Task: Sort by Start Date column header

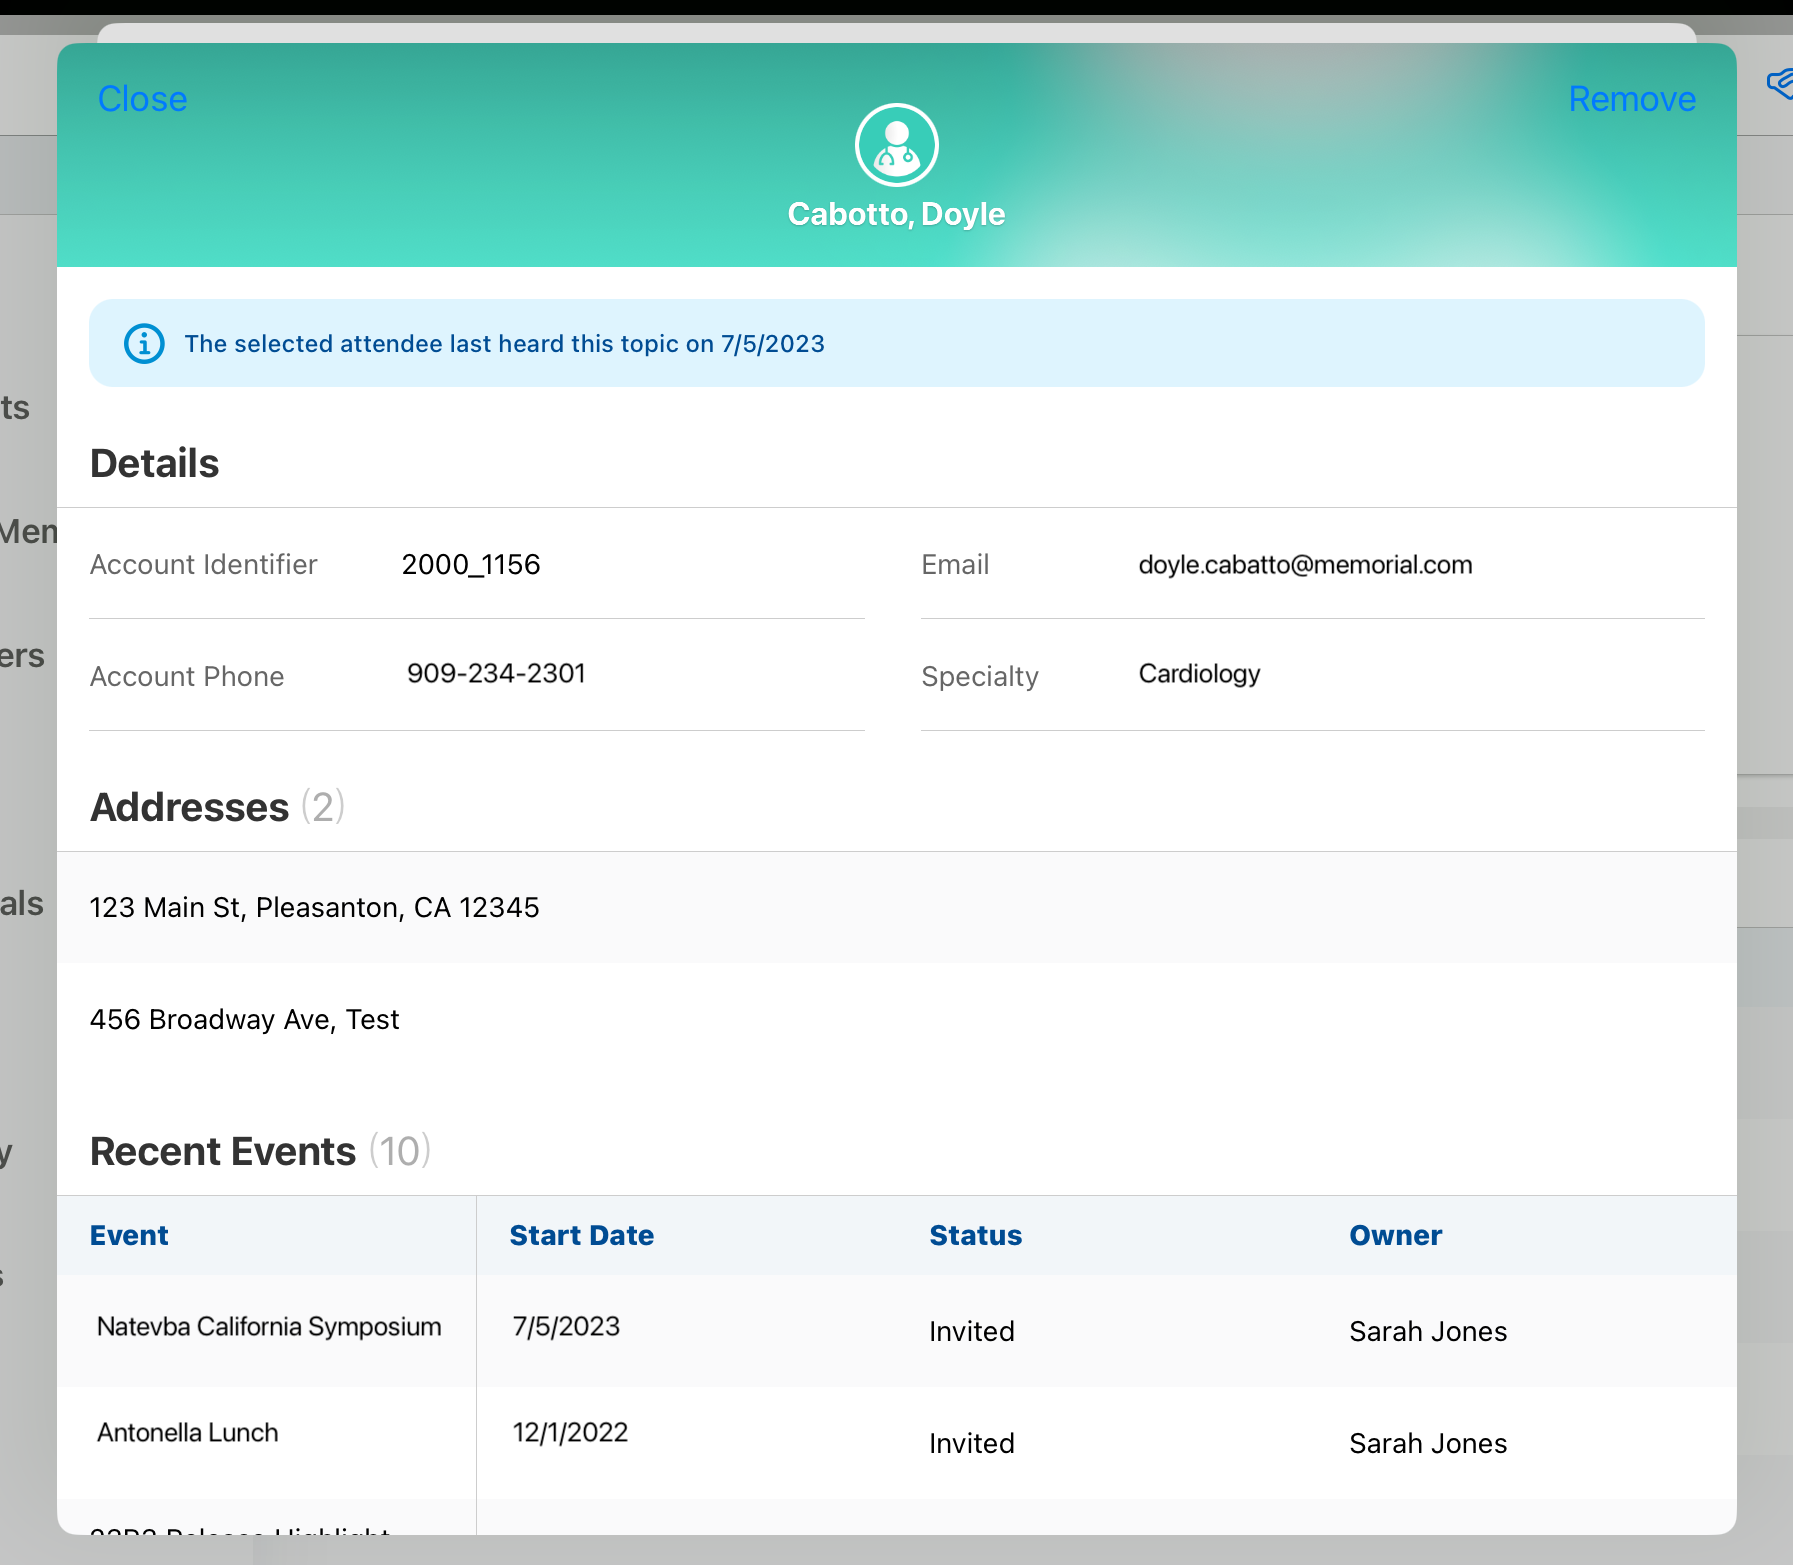Action: pyautogui.click(x=581, y=1235)
